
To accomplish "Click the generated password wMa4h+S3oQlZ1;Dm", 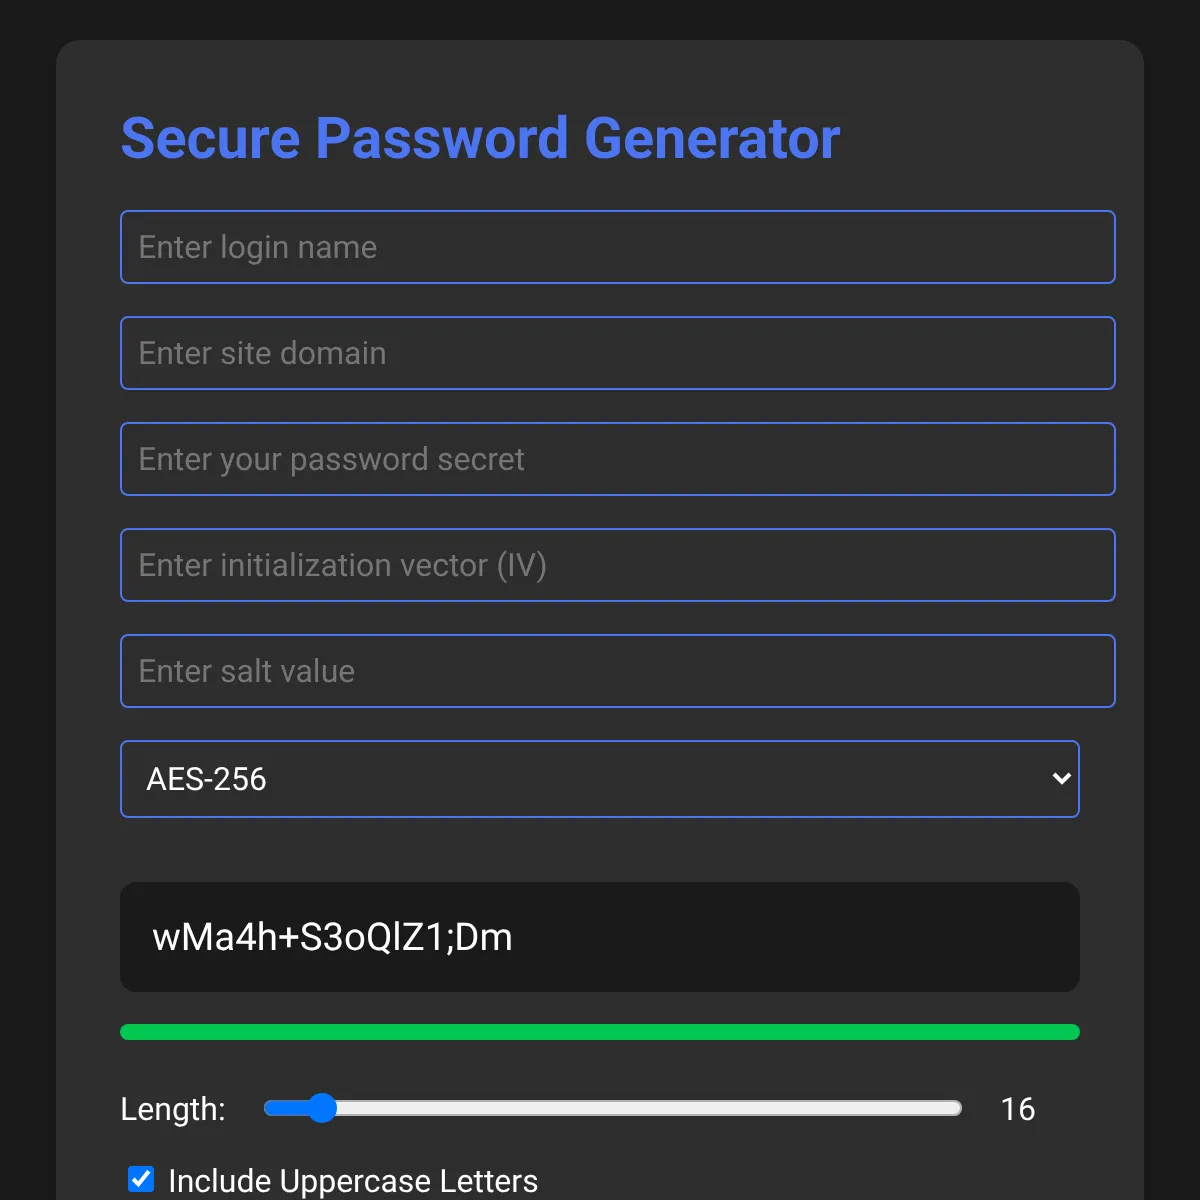I will tap(332, 937).
